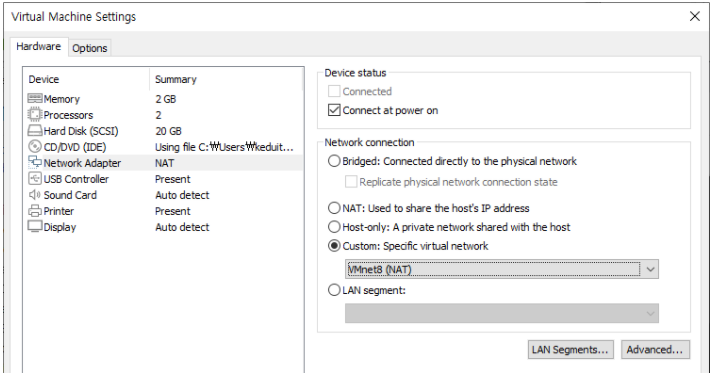This screenshot has height=373, width=710.
Task: Choose Host-only private network option
Action: click(x=334, y=227)
